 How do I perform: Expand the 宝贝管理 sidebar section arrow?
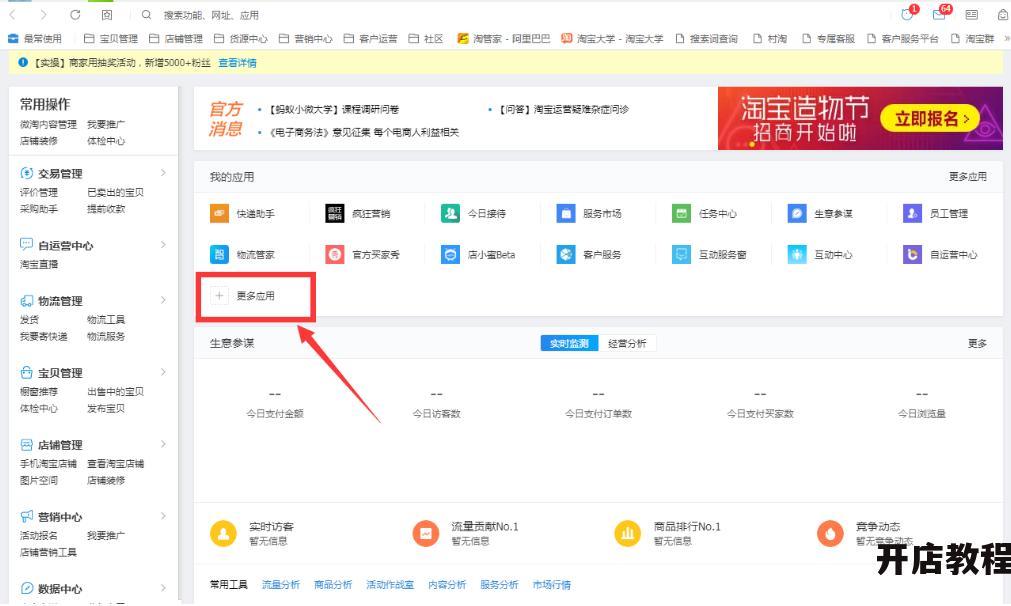pyautogui.click(x=163, y=372)
